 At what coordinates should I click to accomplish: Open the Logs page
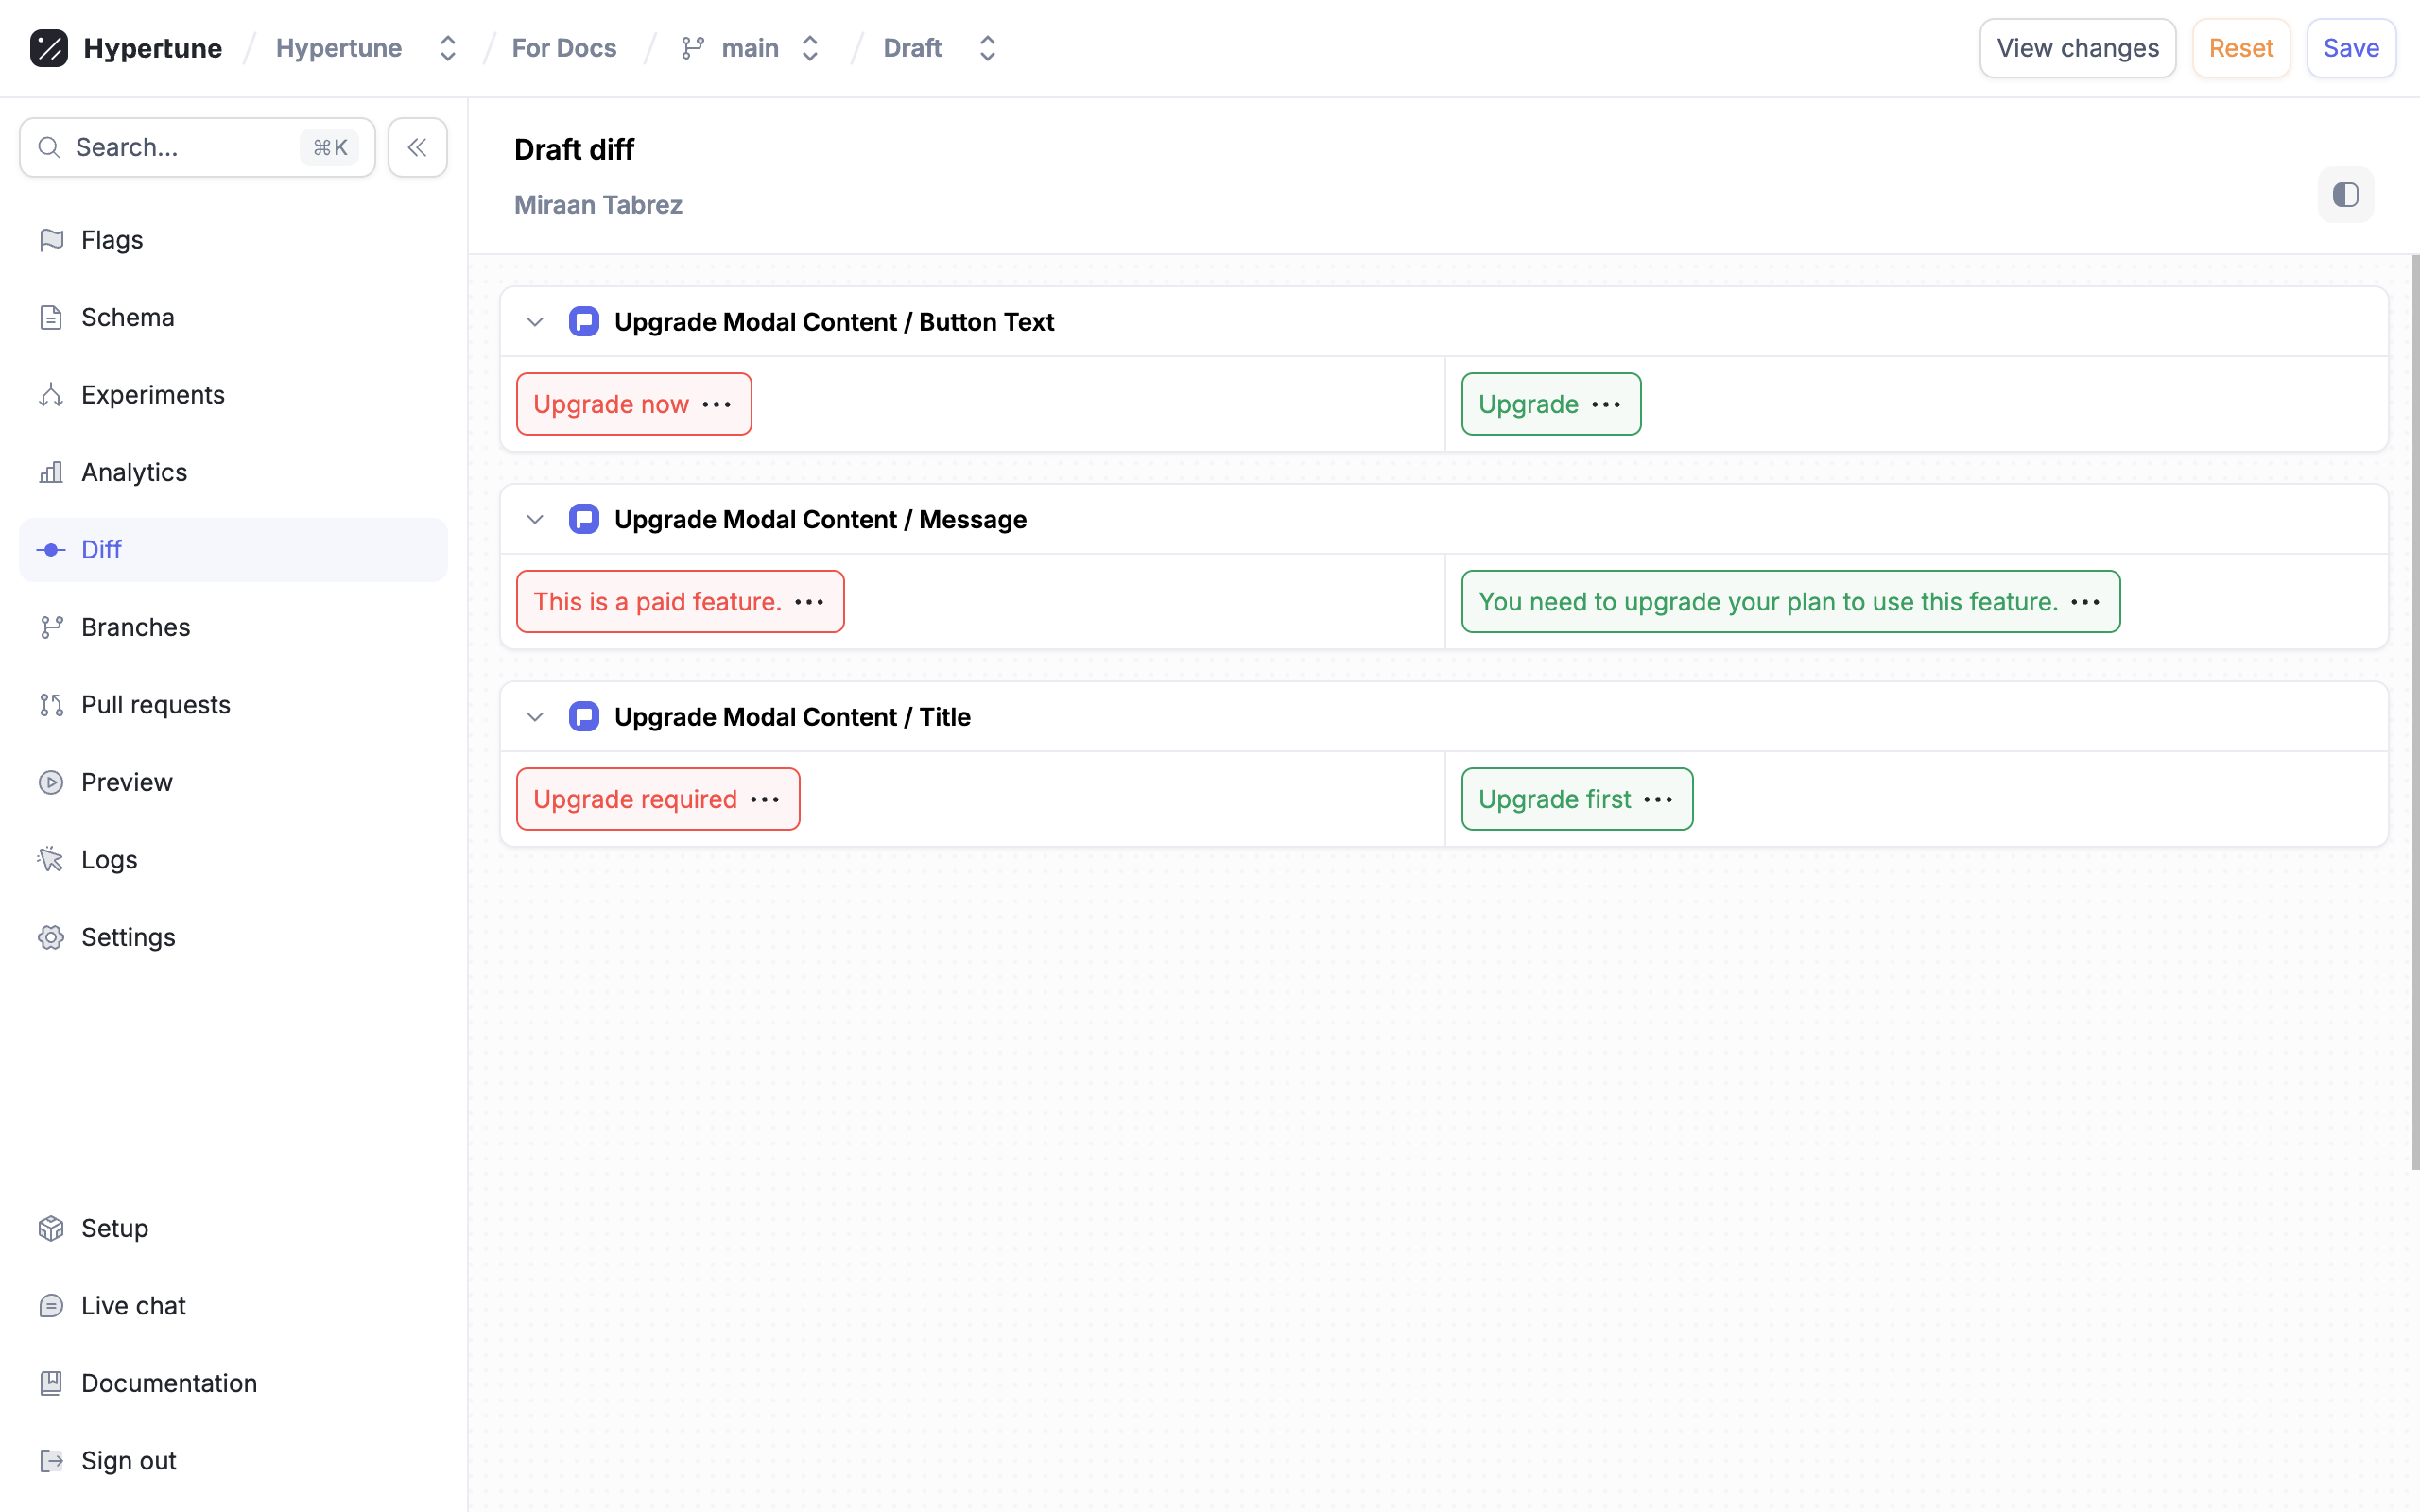109,860
